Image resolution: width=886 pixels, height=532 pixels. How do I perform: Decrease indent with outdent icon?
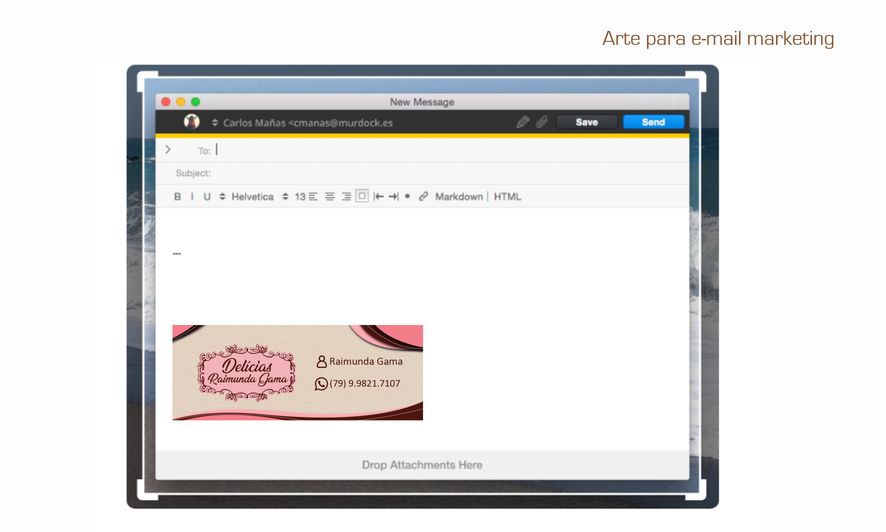coord(378,197)
